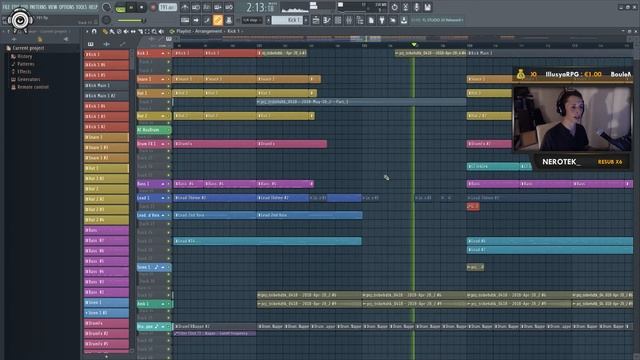
Task: Click the transport play button
Action: pos(131,7)
